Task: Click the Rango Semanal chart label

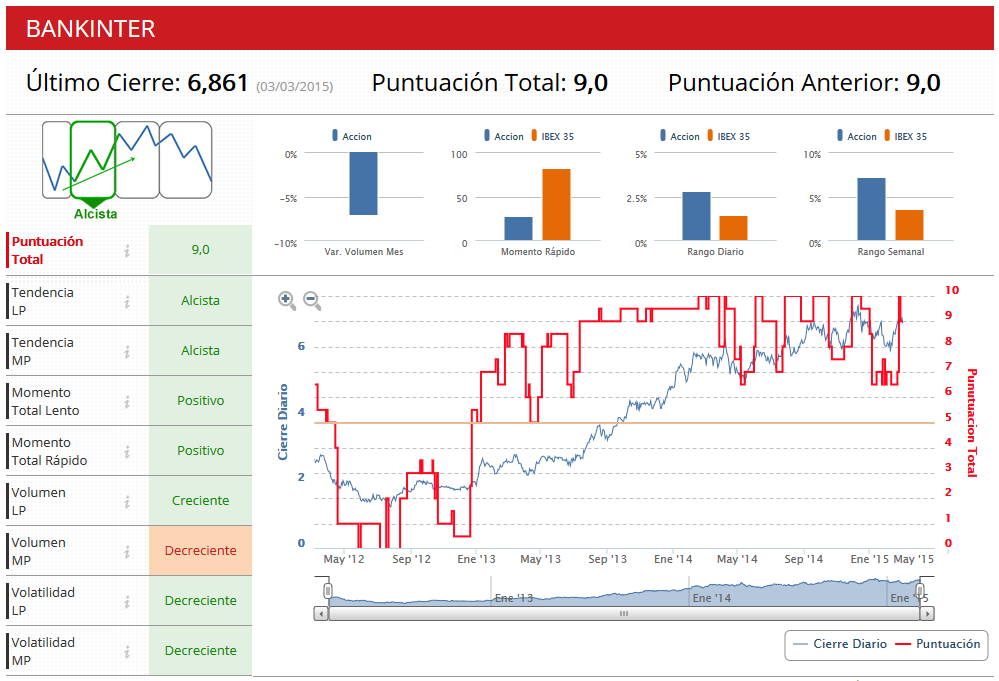Action: click(x=891, y=252)
